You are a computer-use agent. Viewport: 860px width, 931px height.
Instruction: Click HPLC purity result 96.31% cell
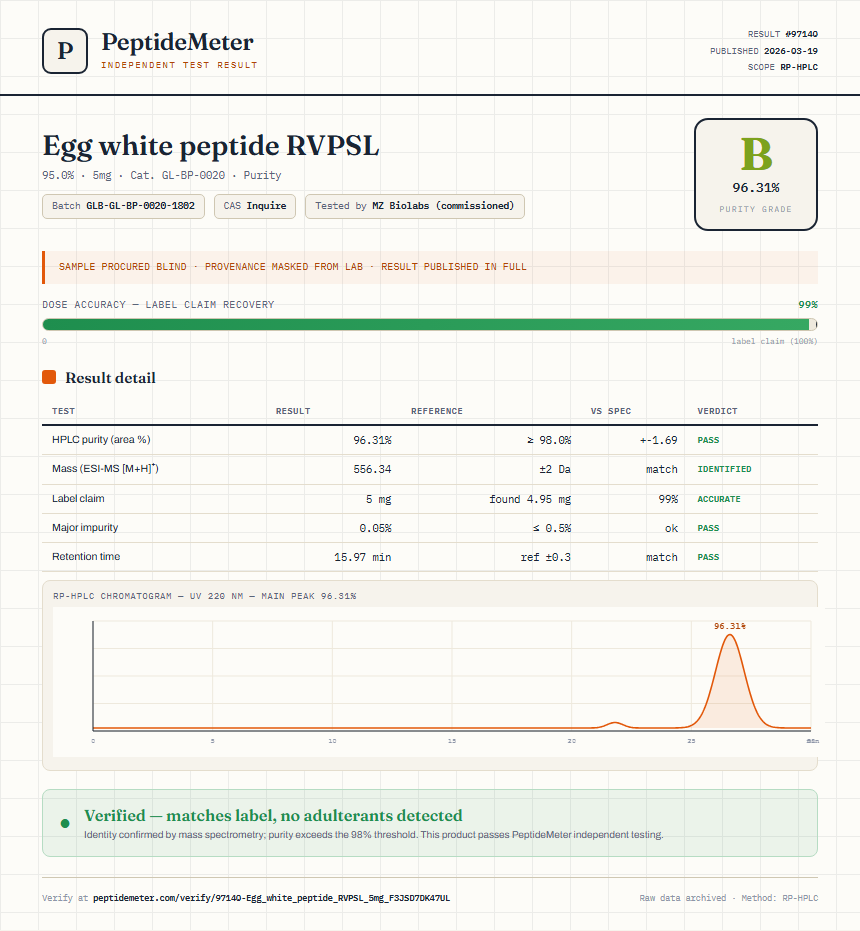(372, 440)
